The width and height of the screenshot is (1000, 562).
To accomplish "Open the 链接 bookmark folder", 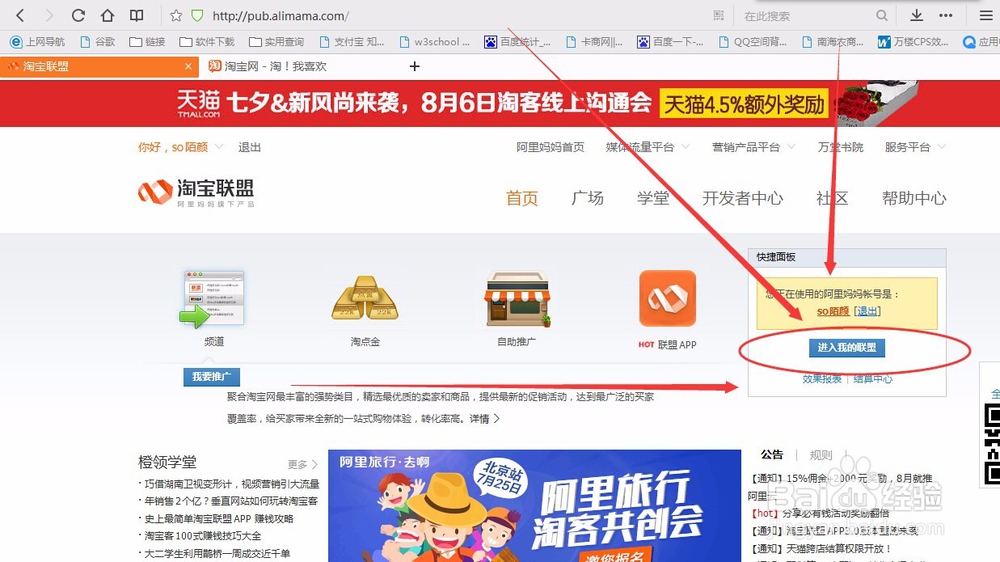I will [x=147, y=42].
